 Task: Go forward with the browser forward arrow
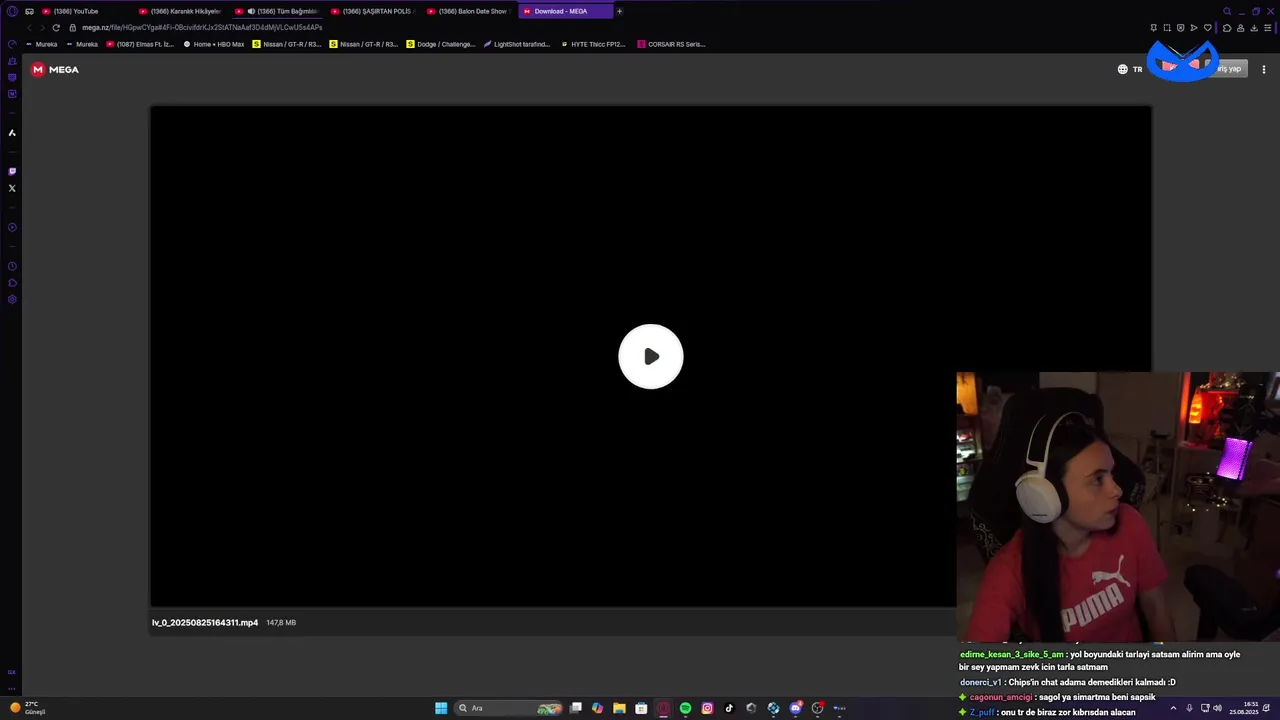pos(42,28)
